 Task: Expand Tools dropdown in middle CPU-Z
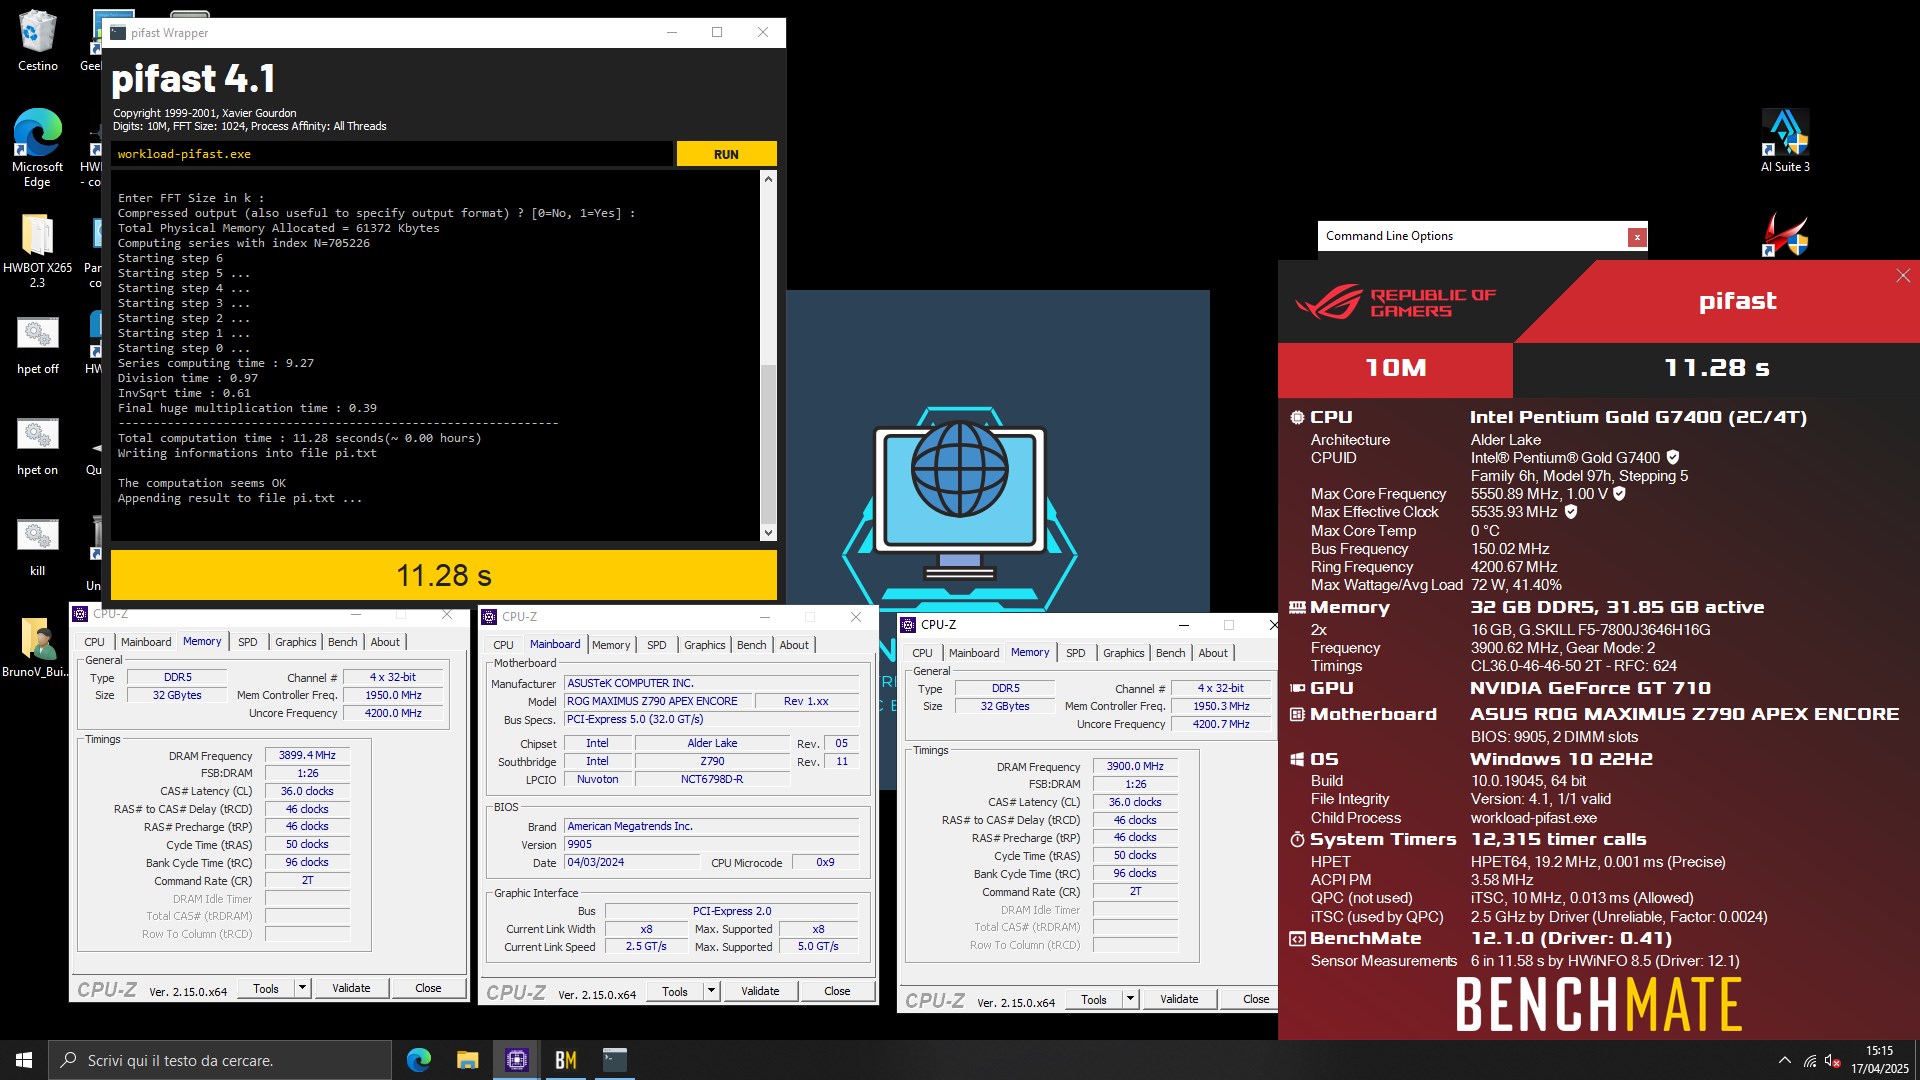[x=711, y=991]
